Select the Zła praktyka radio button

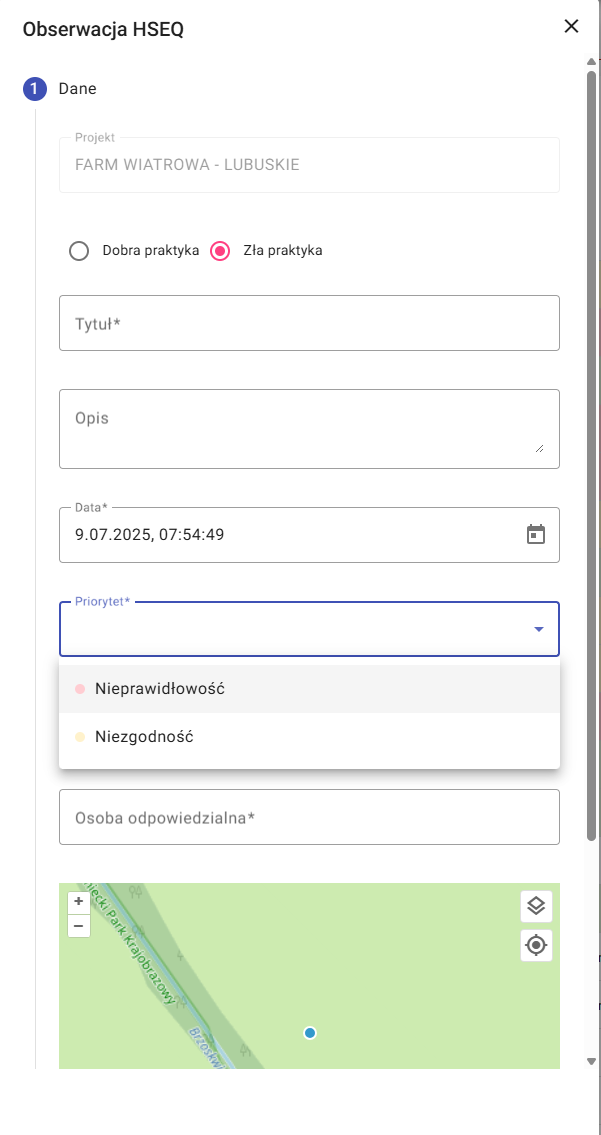(x=221, y=250)
